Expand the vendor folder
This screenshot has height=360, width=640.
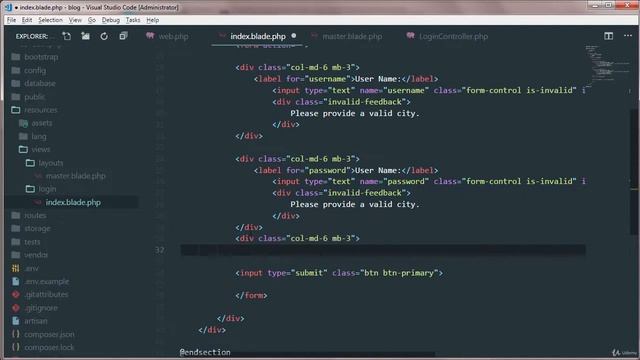pyautogui.click(x=36, y=255)
